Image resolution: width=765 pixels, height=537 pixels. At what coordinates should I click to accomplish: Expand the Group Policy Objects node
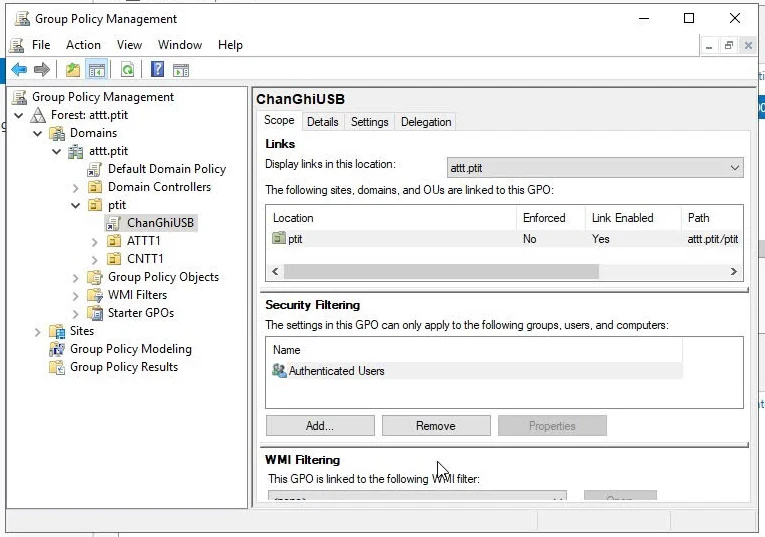[76, 278]
